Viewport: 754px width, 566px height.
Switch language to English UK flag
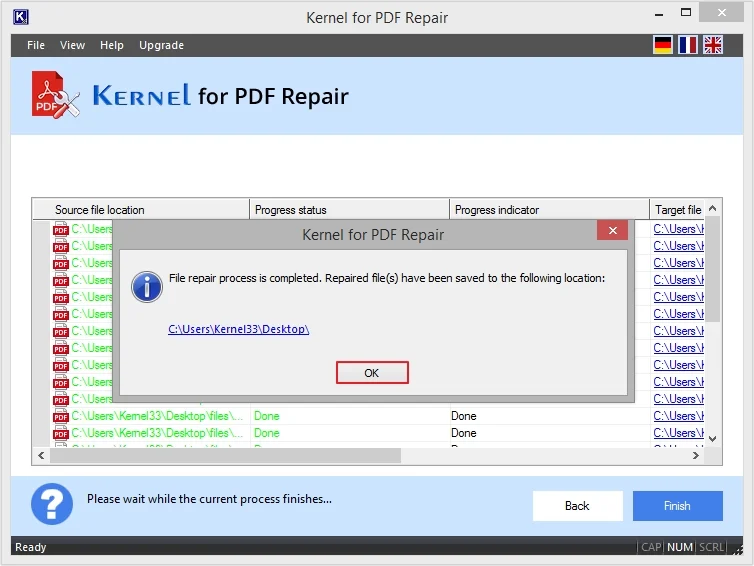click(x=713, y=45)
